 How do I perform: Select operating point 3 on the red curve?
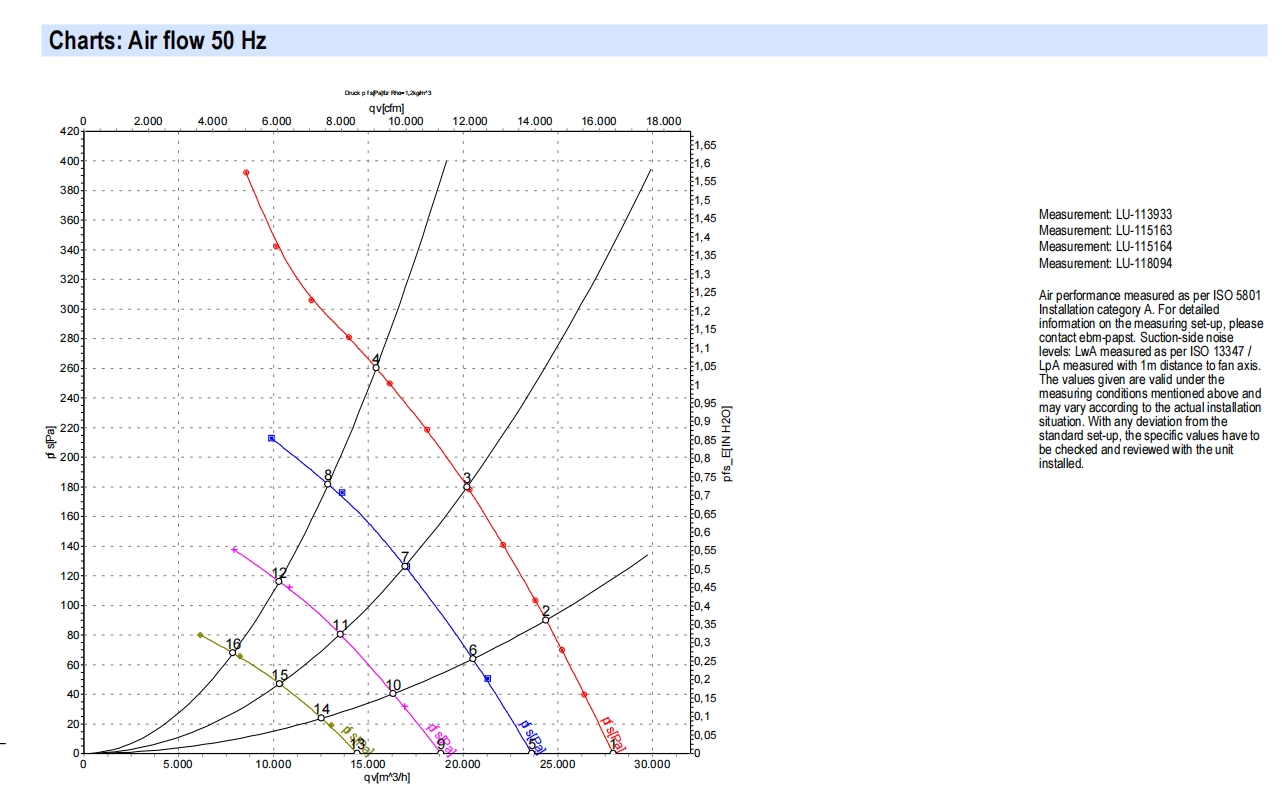pyautogui.click(x=466, y=487)
